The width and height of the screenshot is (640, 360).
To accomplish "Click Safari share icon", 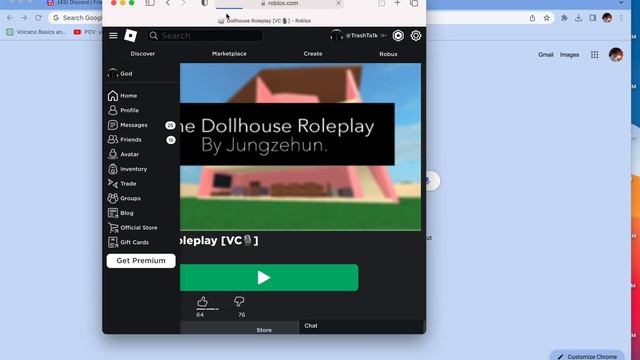I will click(381, 3).
